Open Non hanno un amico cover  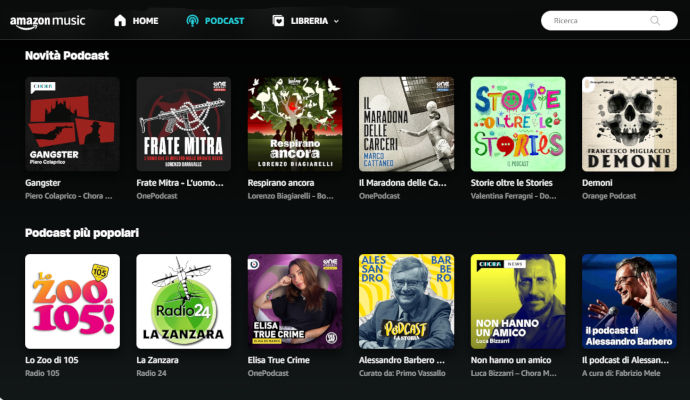(x=518, y=301)
